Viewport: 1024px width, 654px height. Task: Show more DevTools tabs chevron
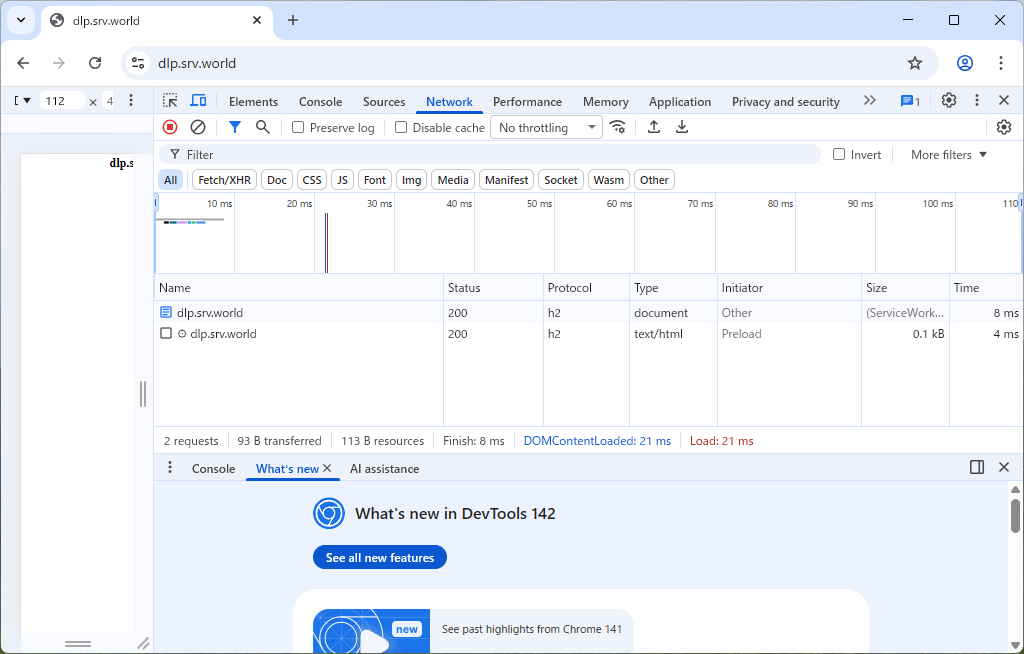pos(869,101)
